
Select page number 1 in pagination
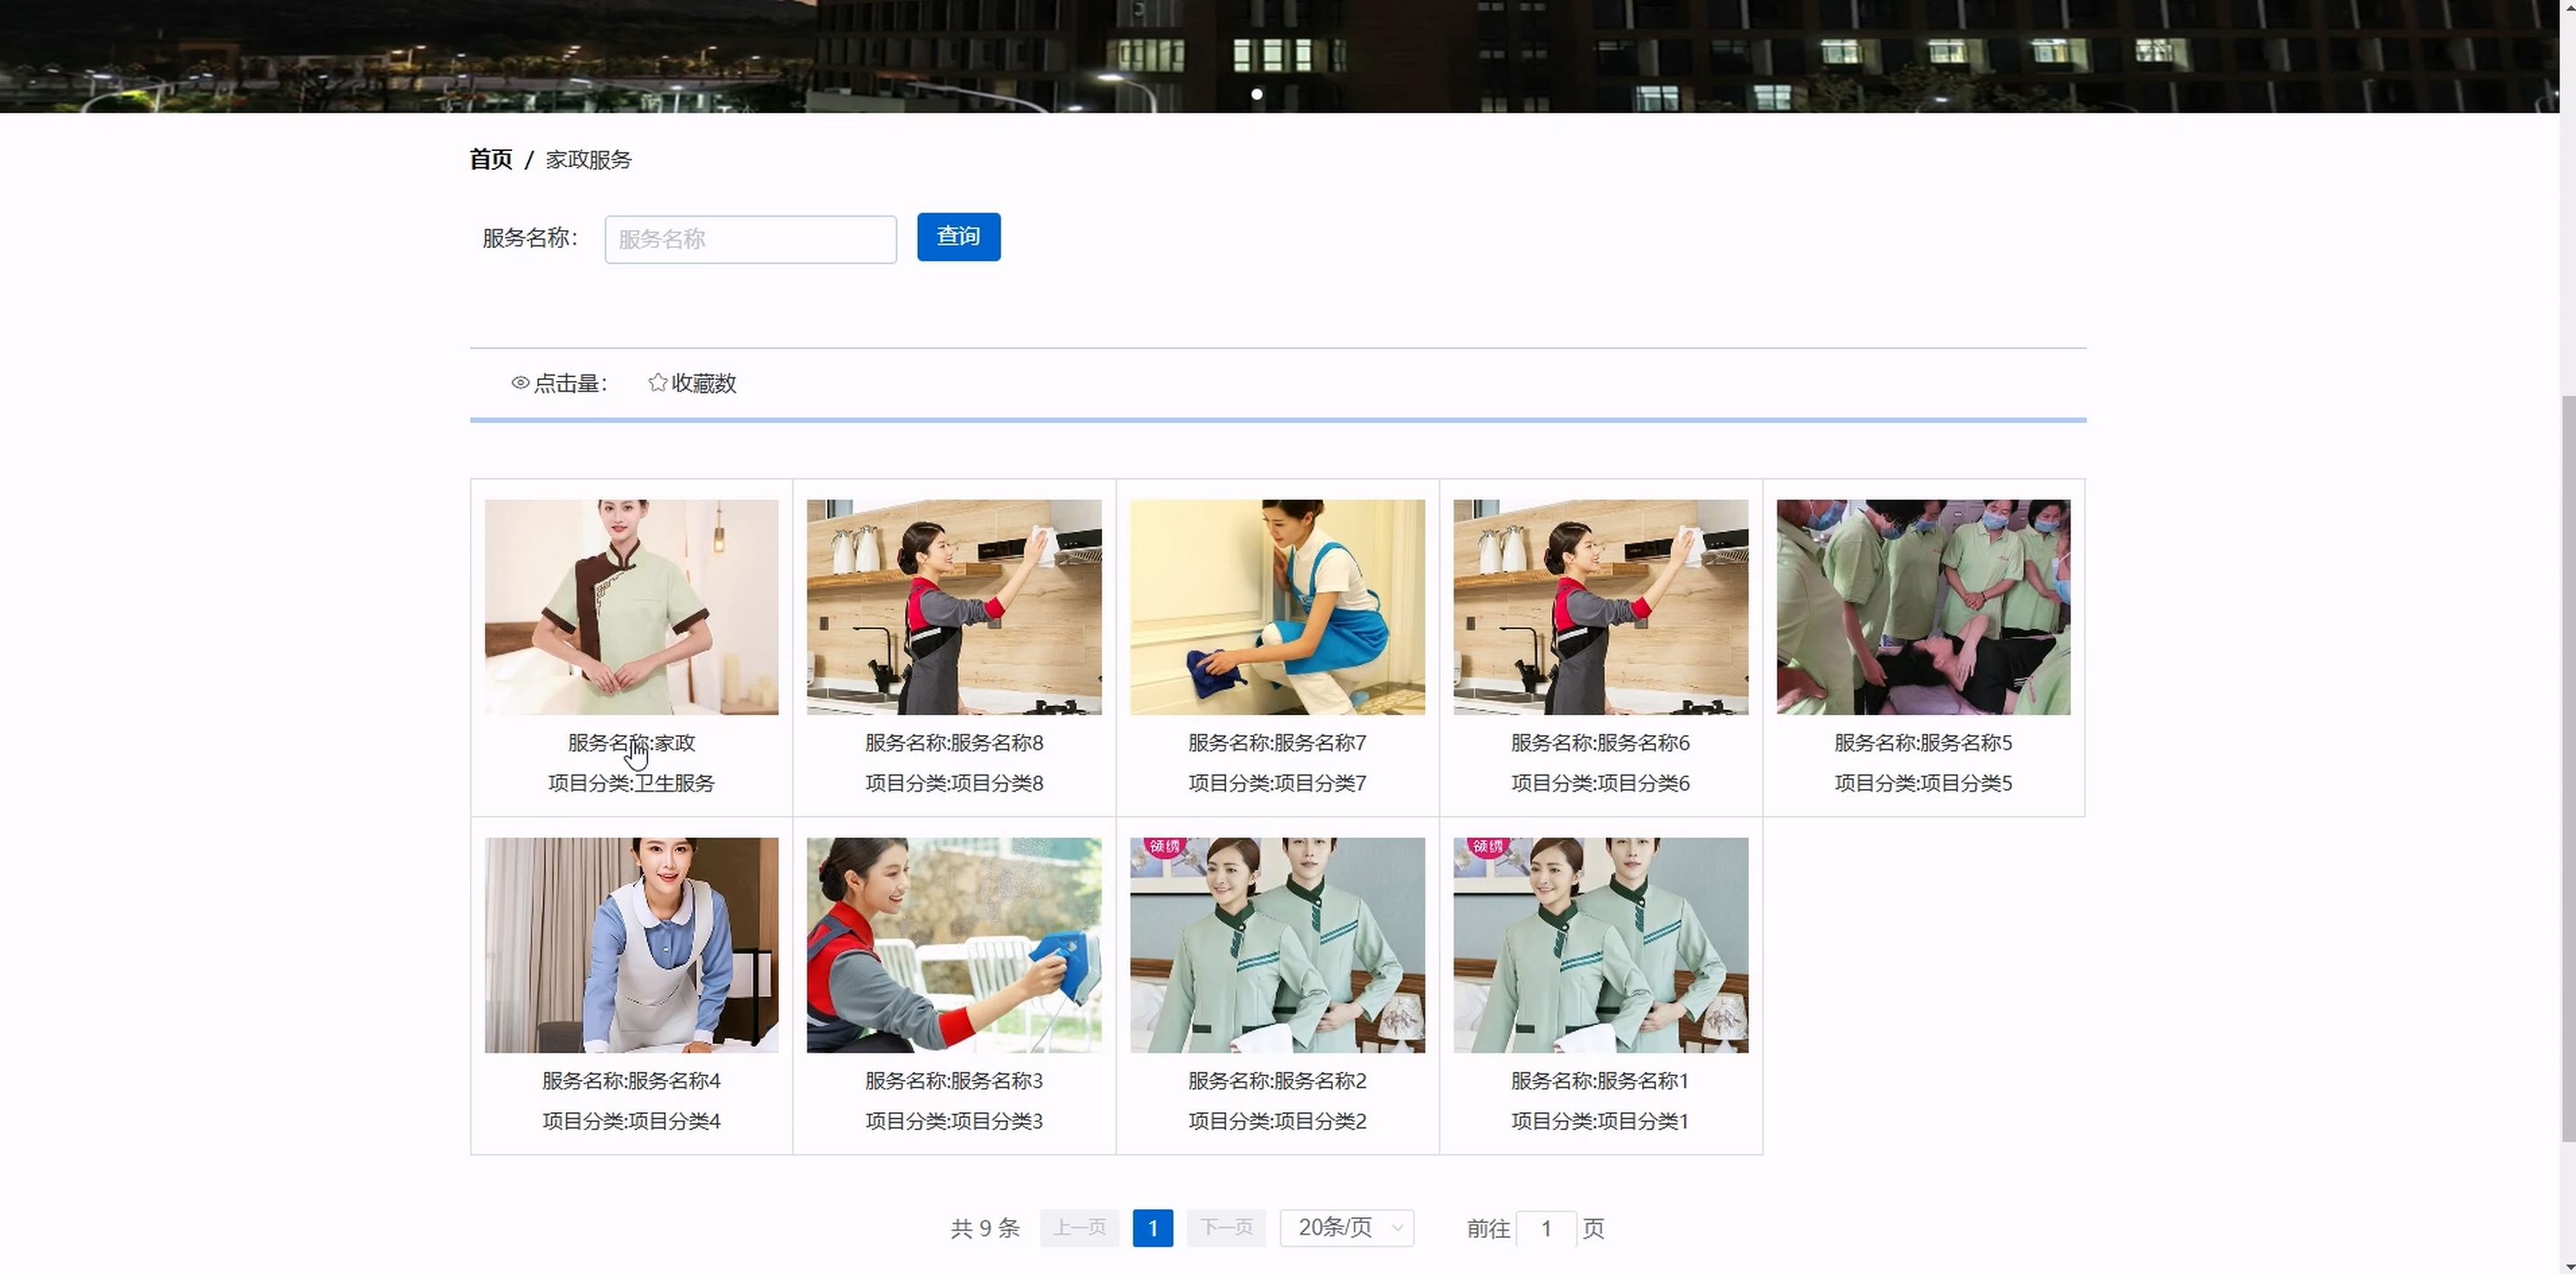tap(1152, 1228)
